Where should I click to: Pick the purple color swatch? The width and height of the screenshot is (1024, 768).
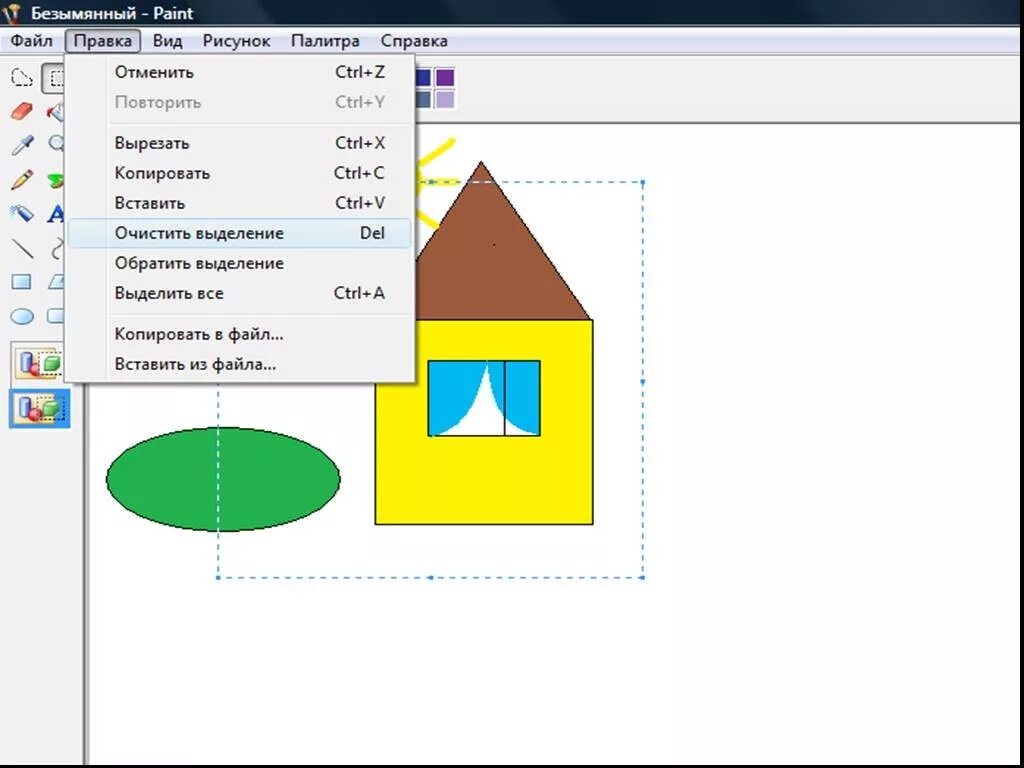coord(445,78)
